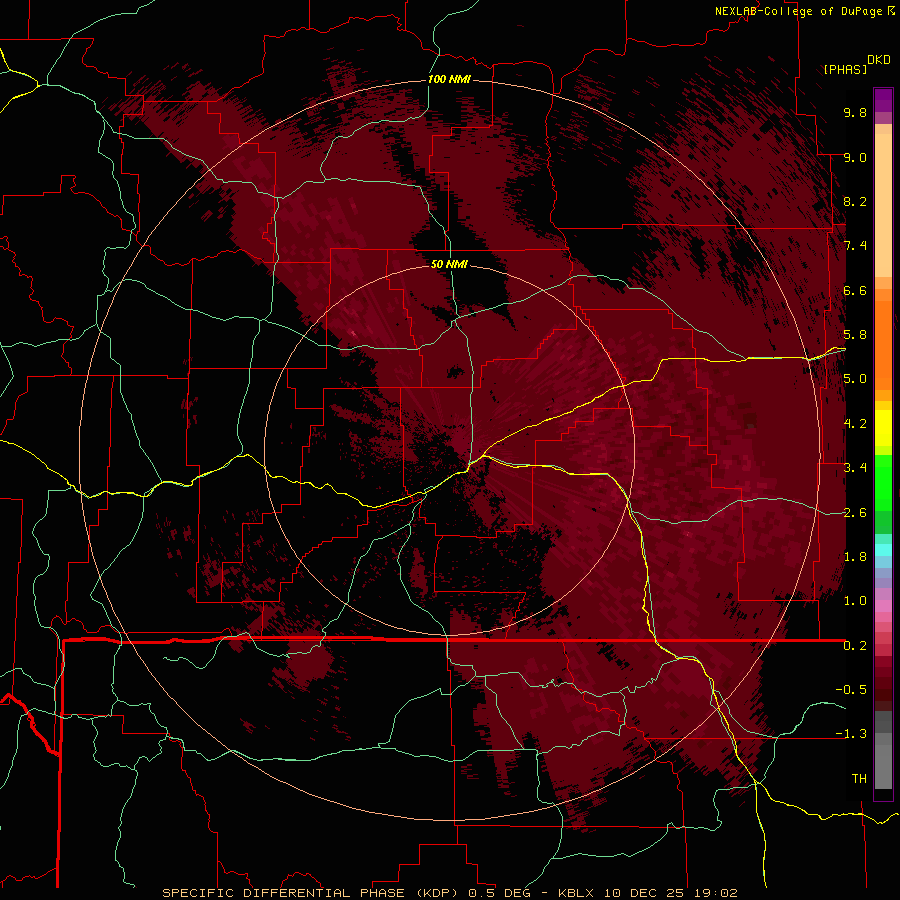Click the 6.6 value on color scale

[855, 290]
